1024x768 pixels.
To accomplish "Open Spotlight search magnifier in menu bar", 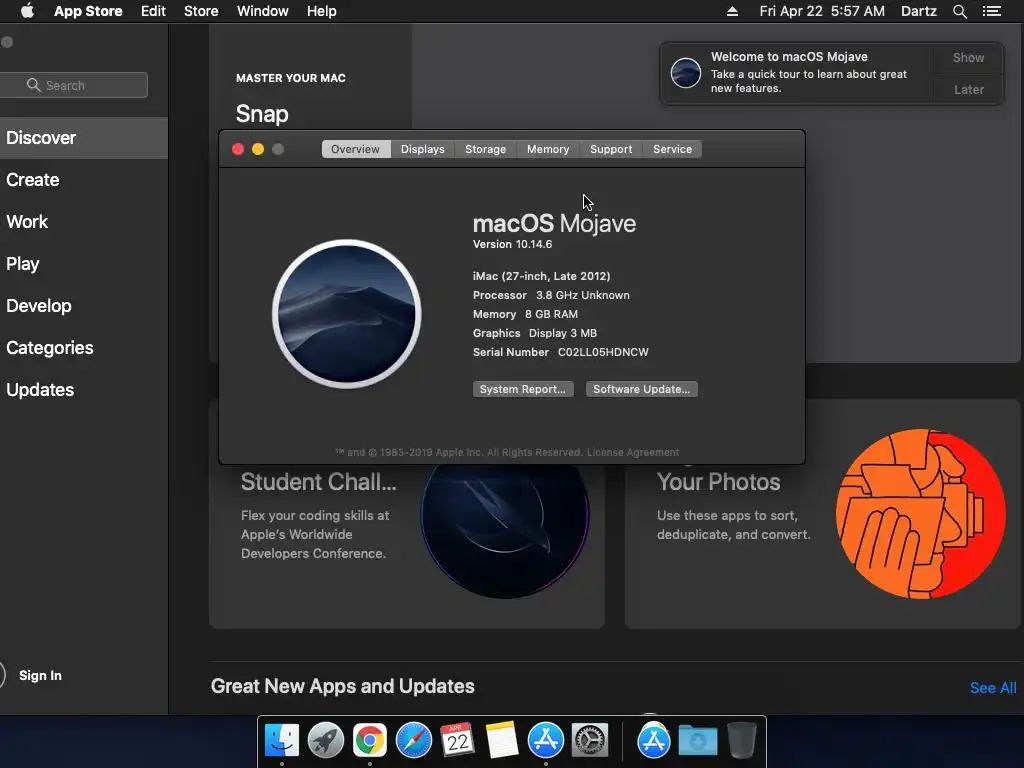I will [x=959, y=11].
